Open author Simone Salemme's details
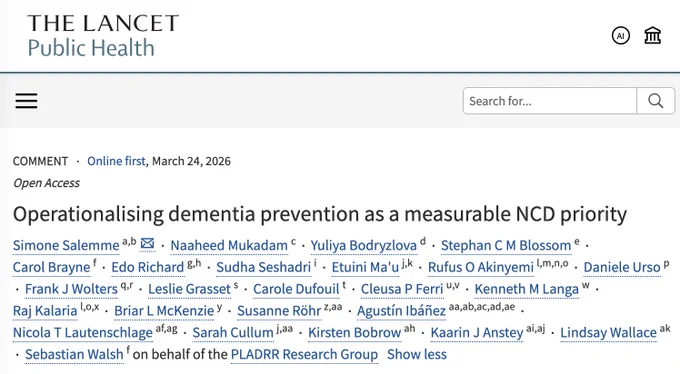The height and width of the screenshot is (374, 680). coord(66,246)
